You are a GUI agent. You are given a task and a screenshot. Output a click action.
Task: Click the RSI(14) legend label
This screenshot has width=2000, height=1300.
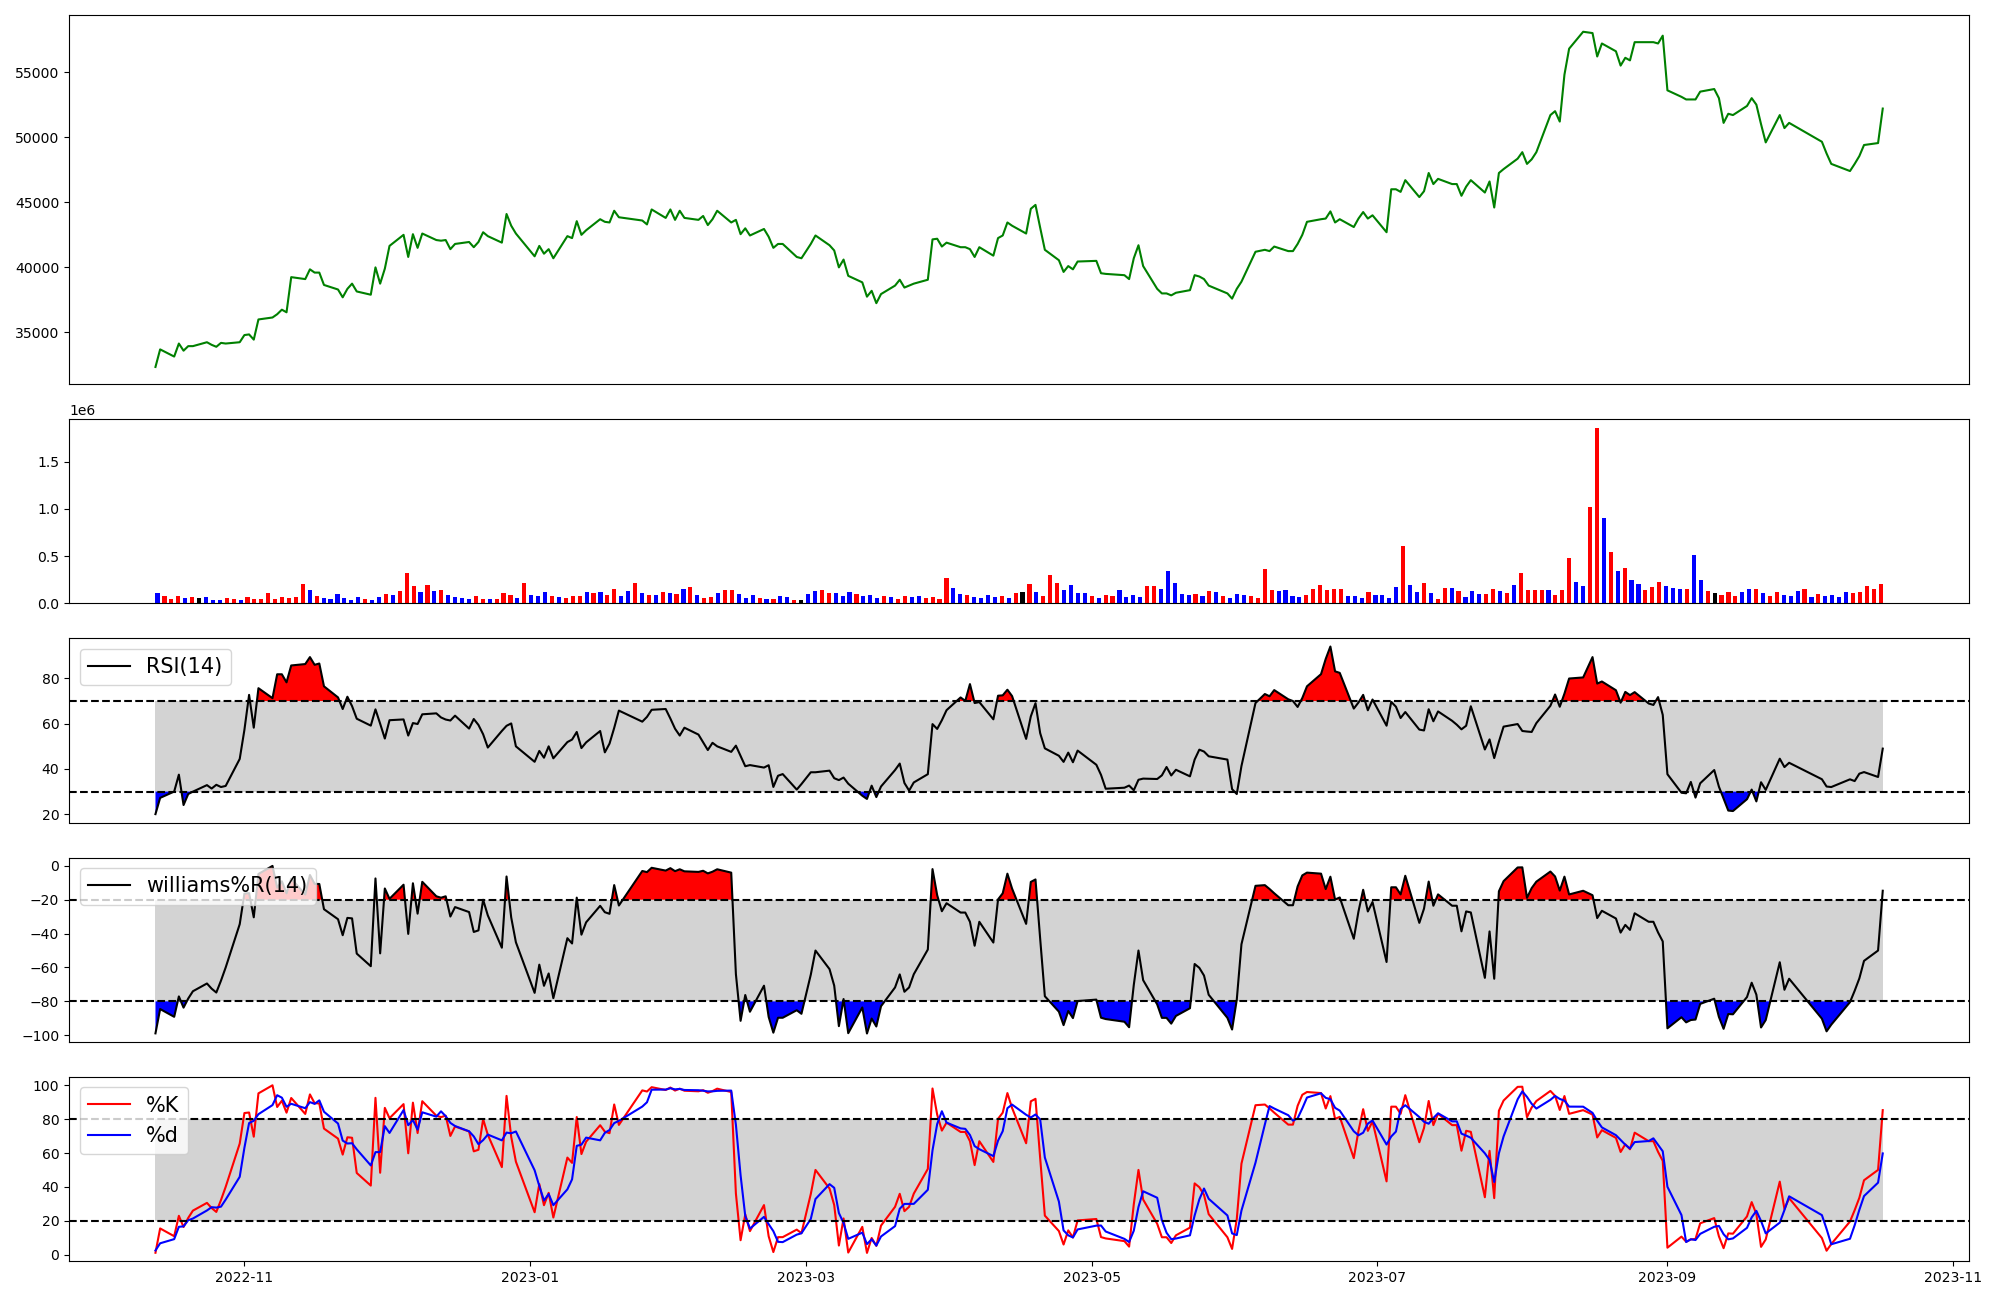click(184, 666)
